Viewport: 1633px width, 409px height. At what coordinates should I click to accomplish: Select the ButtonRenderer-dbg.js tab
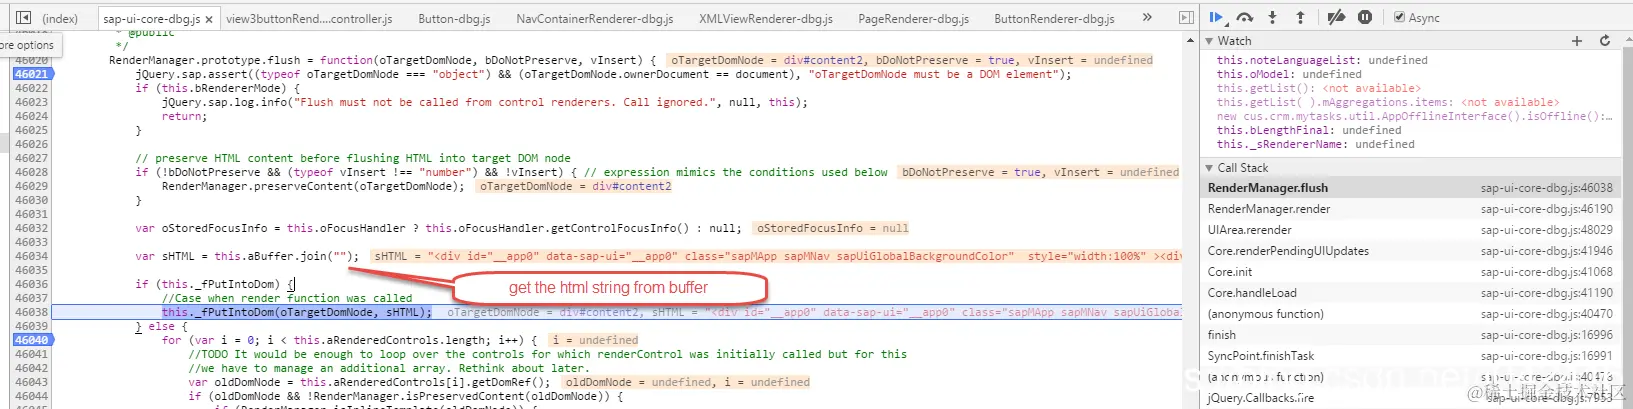[1054, 19]
